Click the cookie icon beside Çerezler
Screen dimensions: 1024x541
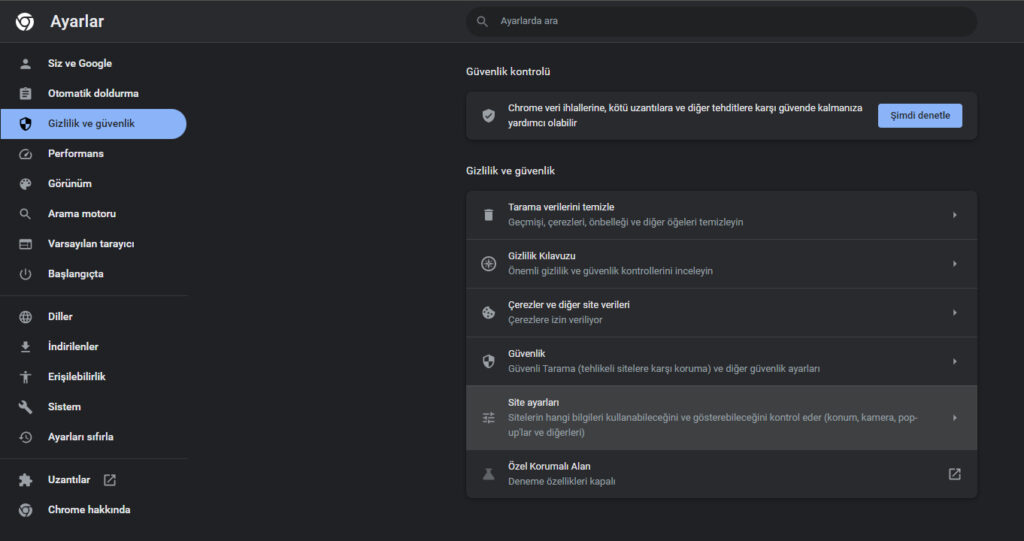click(x=488, y=312)
